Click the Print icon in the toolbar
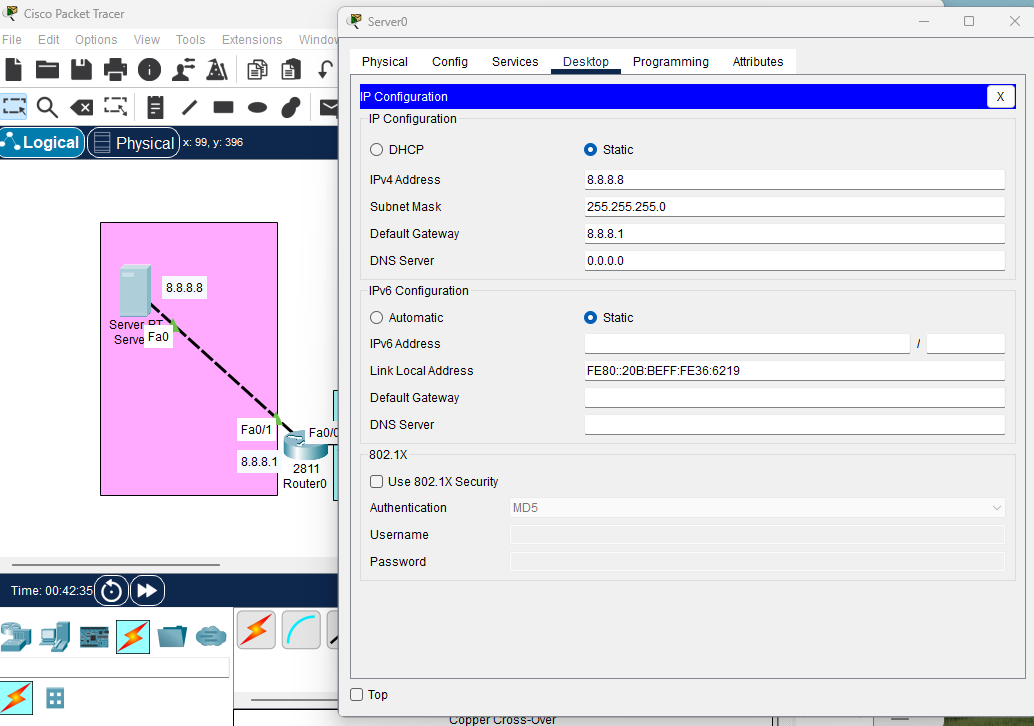 (x=115, y=69)
